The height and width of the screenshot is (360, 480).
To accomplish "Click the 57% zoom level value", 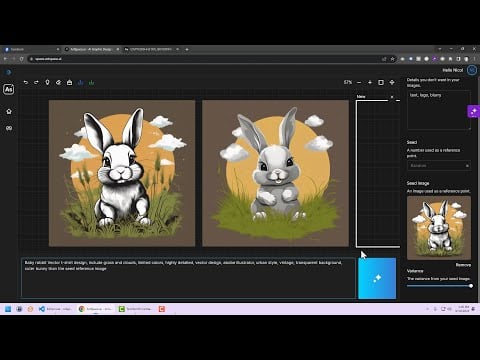I will click(x=348, y=82).
